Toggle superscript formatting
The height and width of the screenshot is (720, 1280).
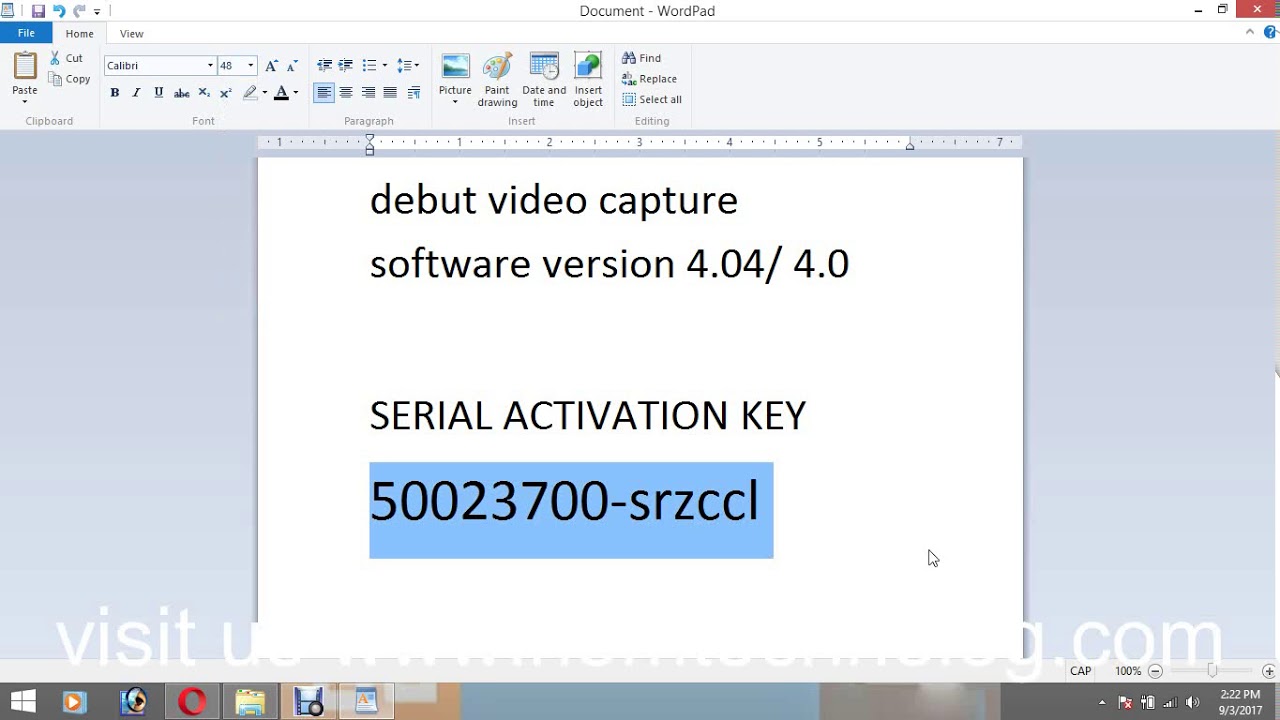[226, 92]
